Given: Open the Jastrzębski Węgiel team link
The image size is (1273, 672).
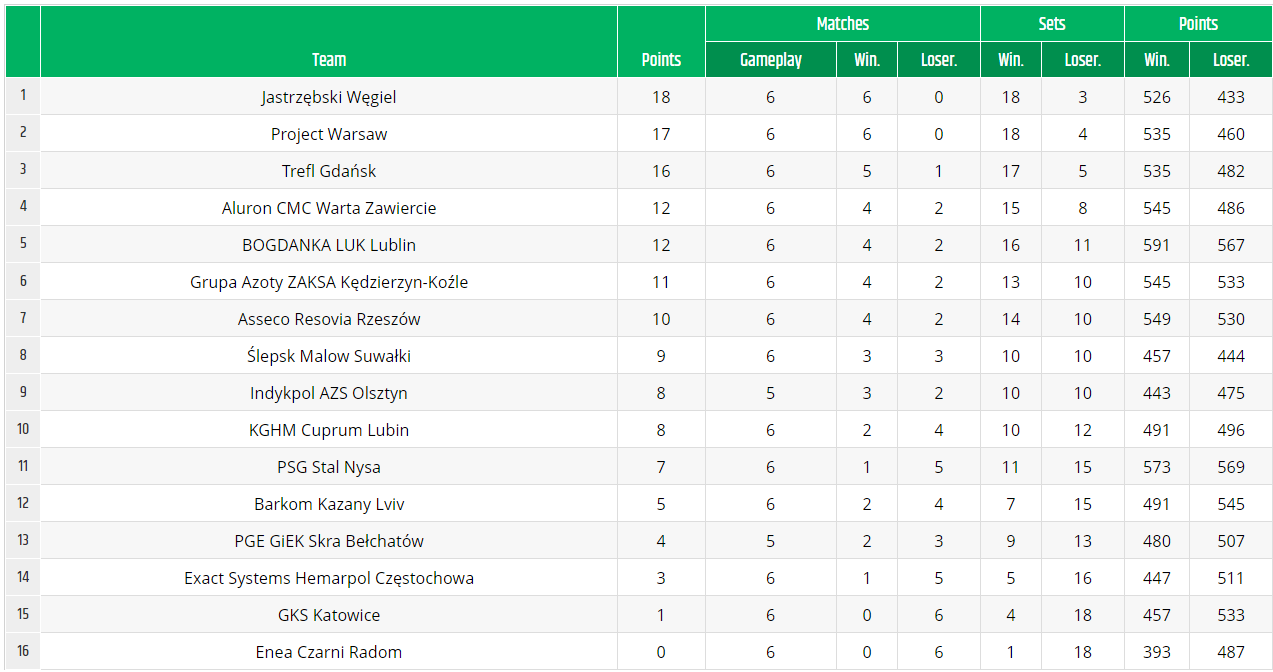Looking at the screenshot, I should click(329, 97).
